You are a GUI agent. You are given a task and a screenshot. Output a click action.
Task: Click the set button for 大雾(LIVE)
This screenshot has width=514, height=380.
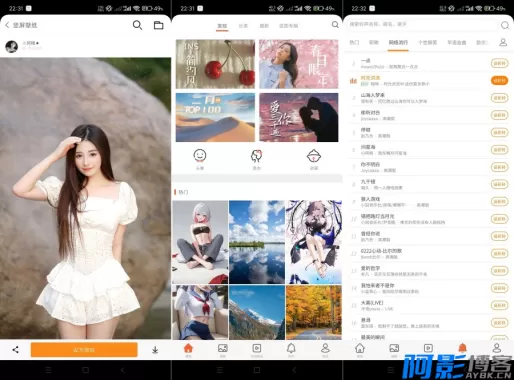click(499, 305)
